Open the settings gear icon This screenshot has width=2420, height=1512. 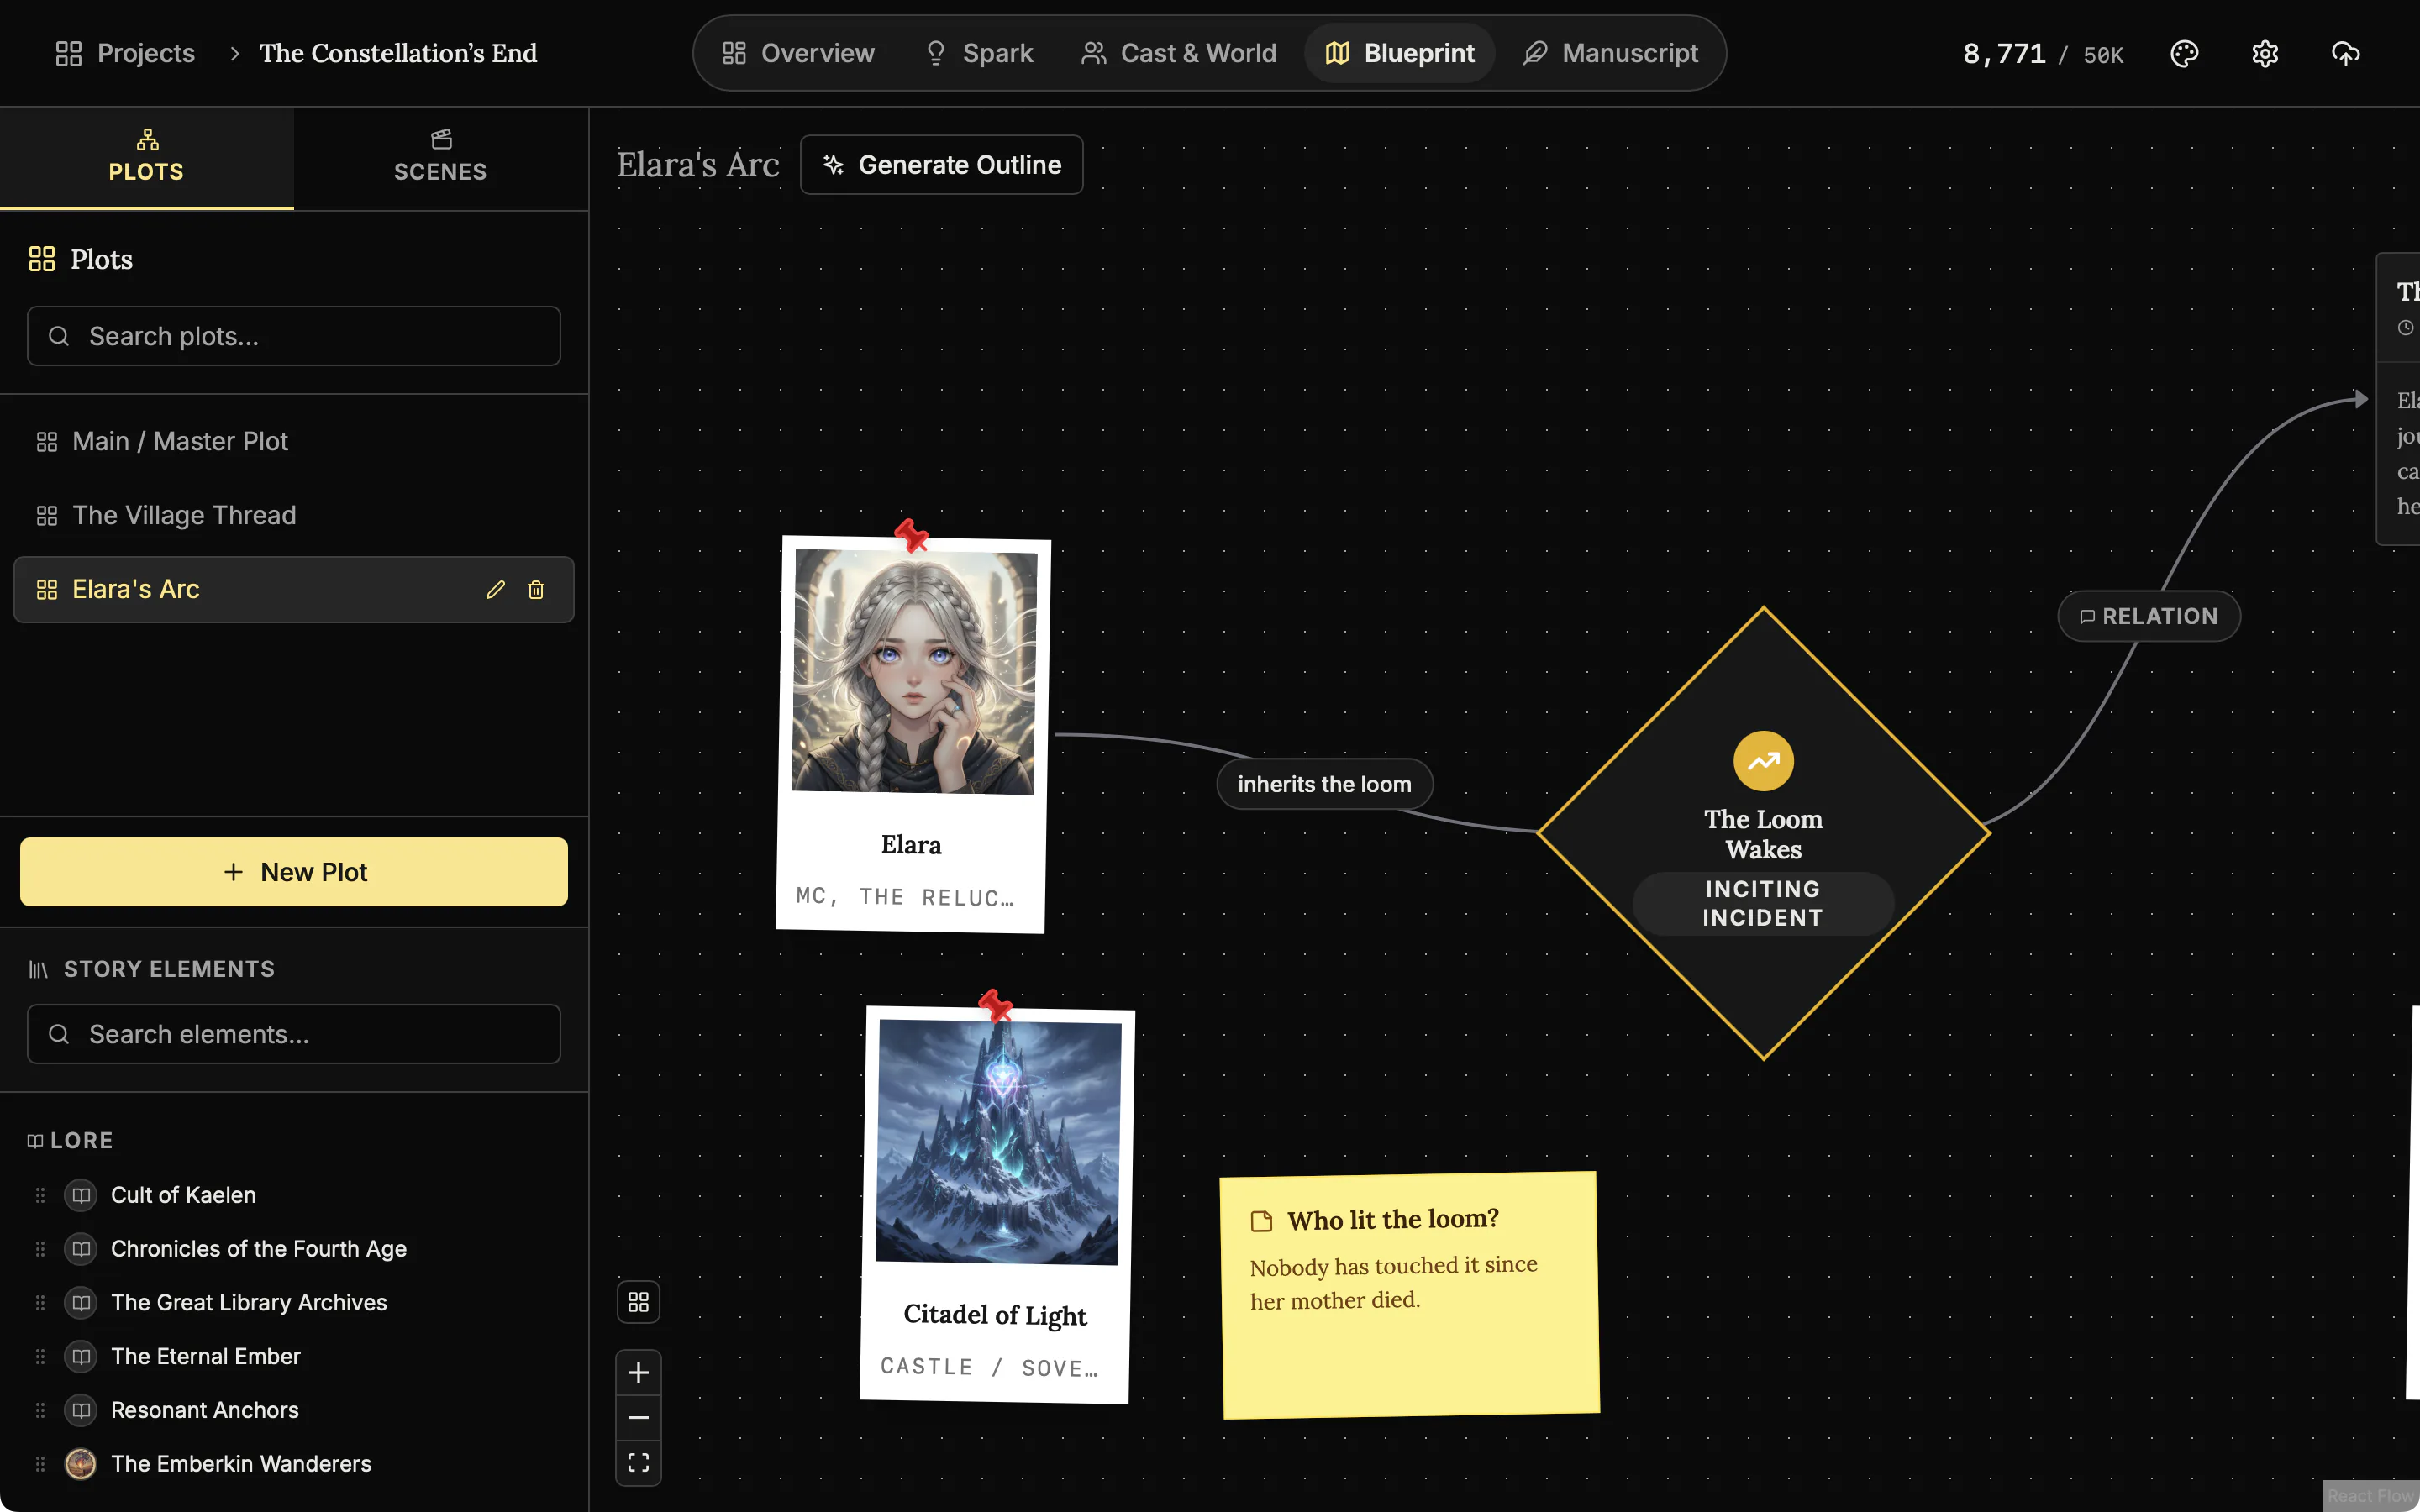(2264, 53)
